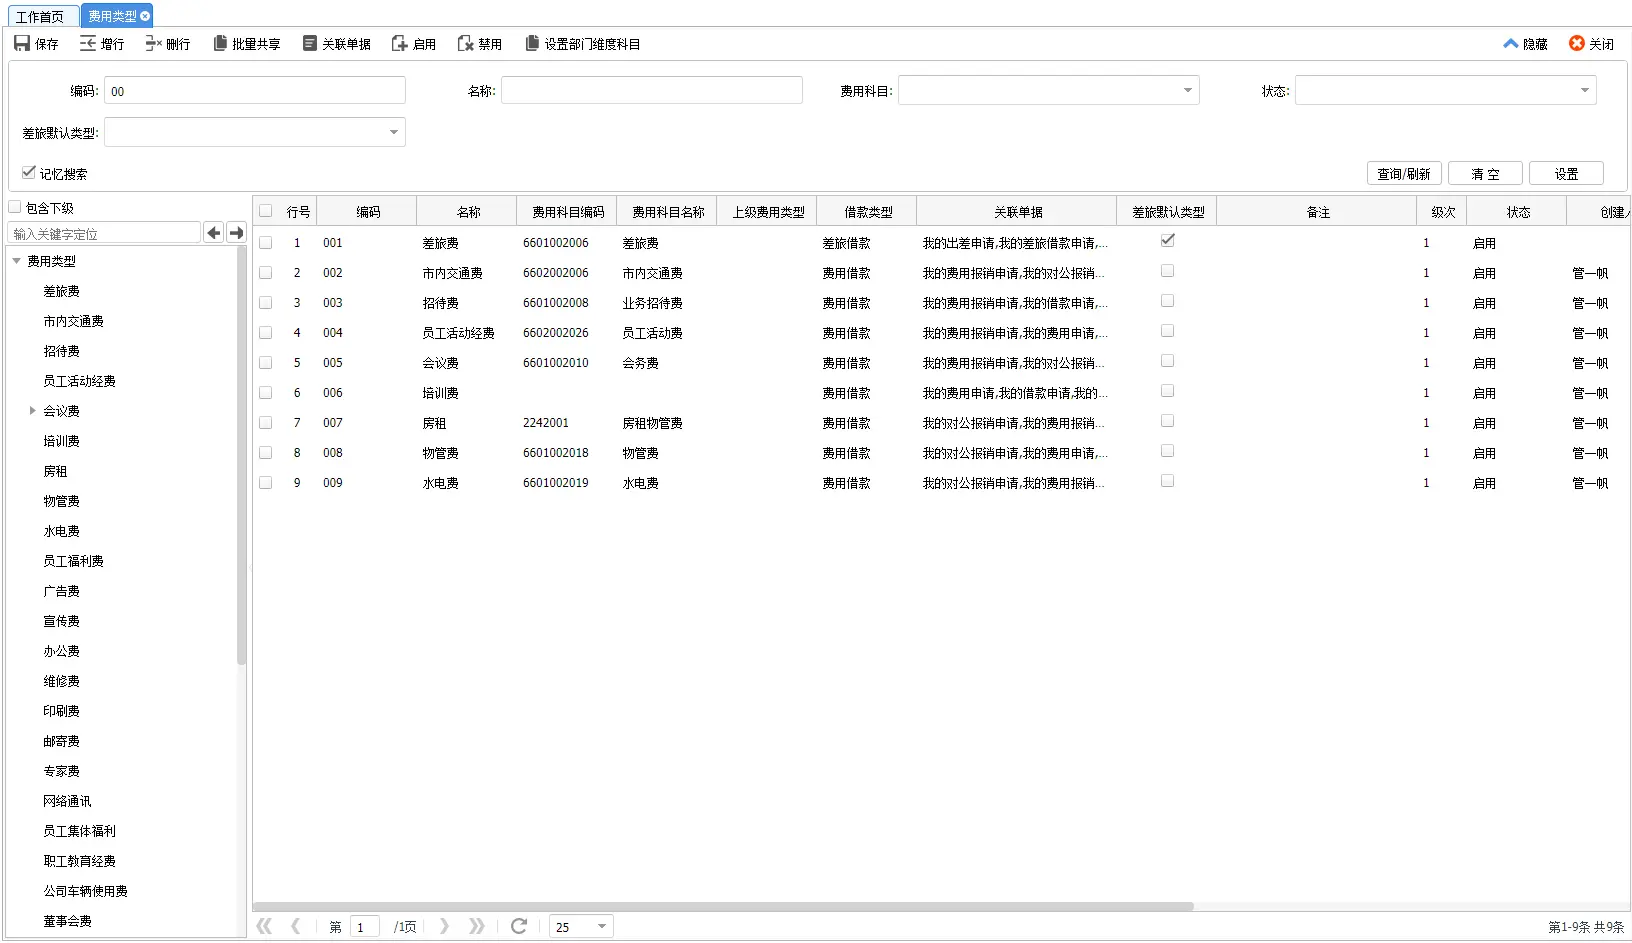Screen dimensions: 1632x943
Task: Click the 查询/刷新 button
Action: [1404, 173]
